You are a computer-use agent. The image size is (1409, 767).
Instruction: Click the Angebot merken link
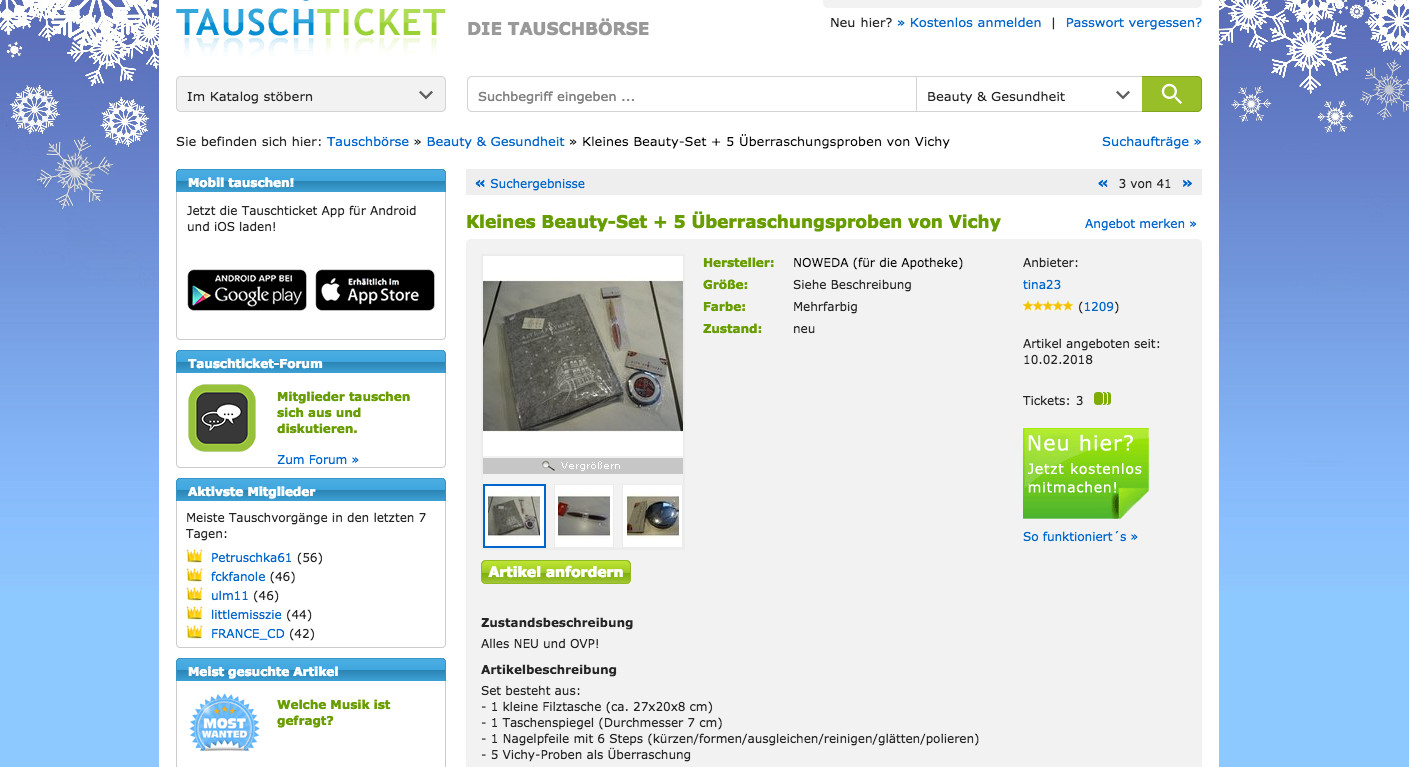[x=1141, y=224]
